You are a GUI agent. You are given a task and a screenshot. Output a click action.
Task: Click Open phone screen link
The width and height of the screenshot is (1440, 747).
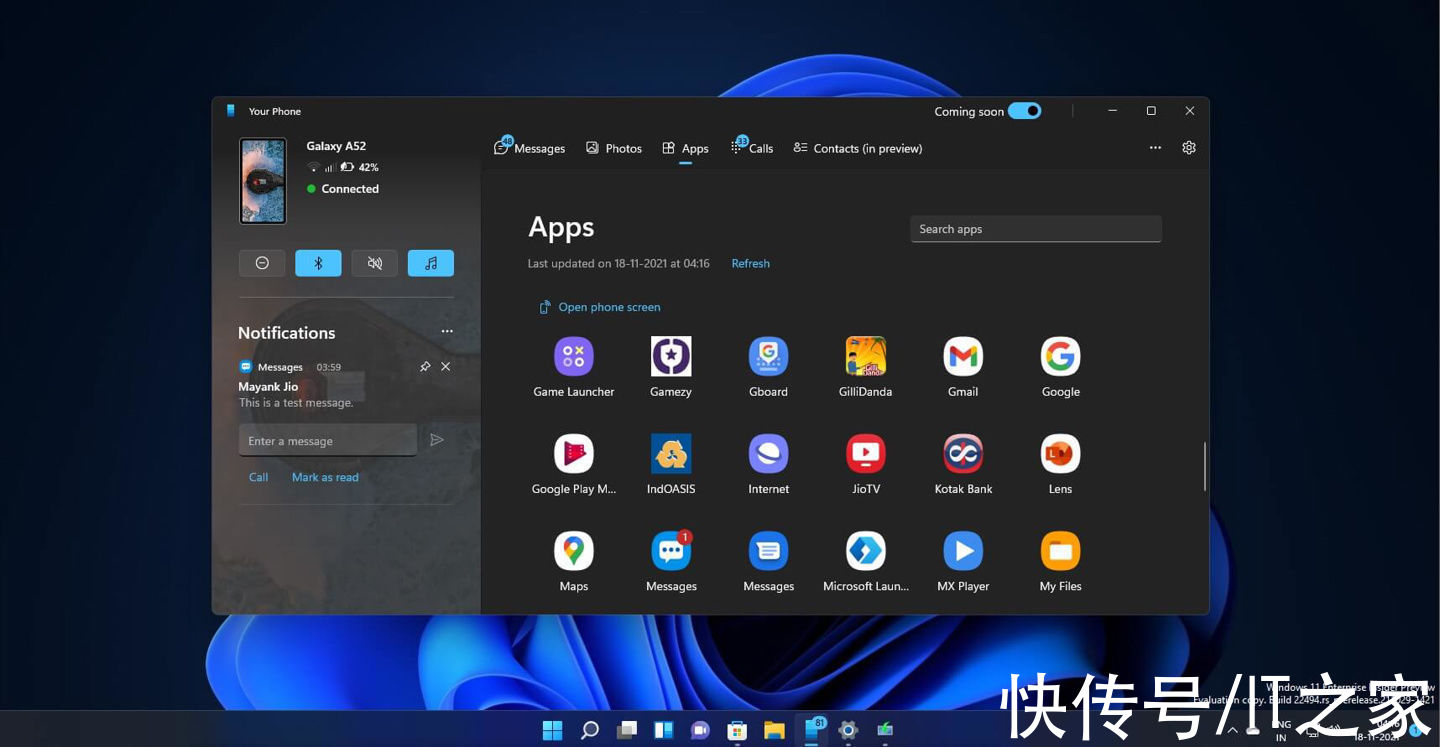(600, 307)
